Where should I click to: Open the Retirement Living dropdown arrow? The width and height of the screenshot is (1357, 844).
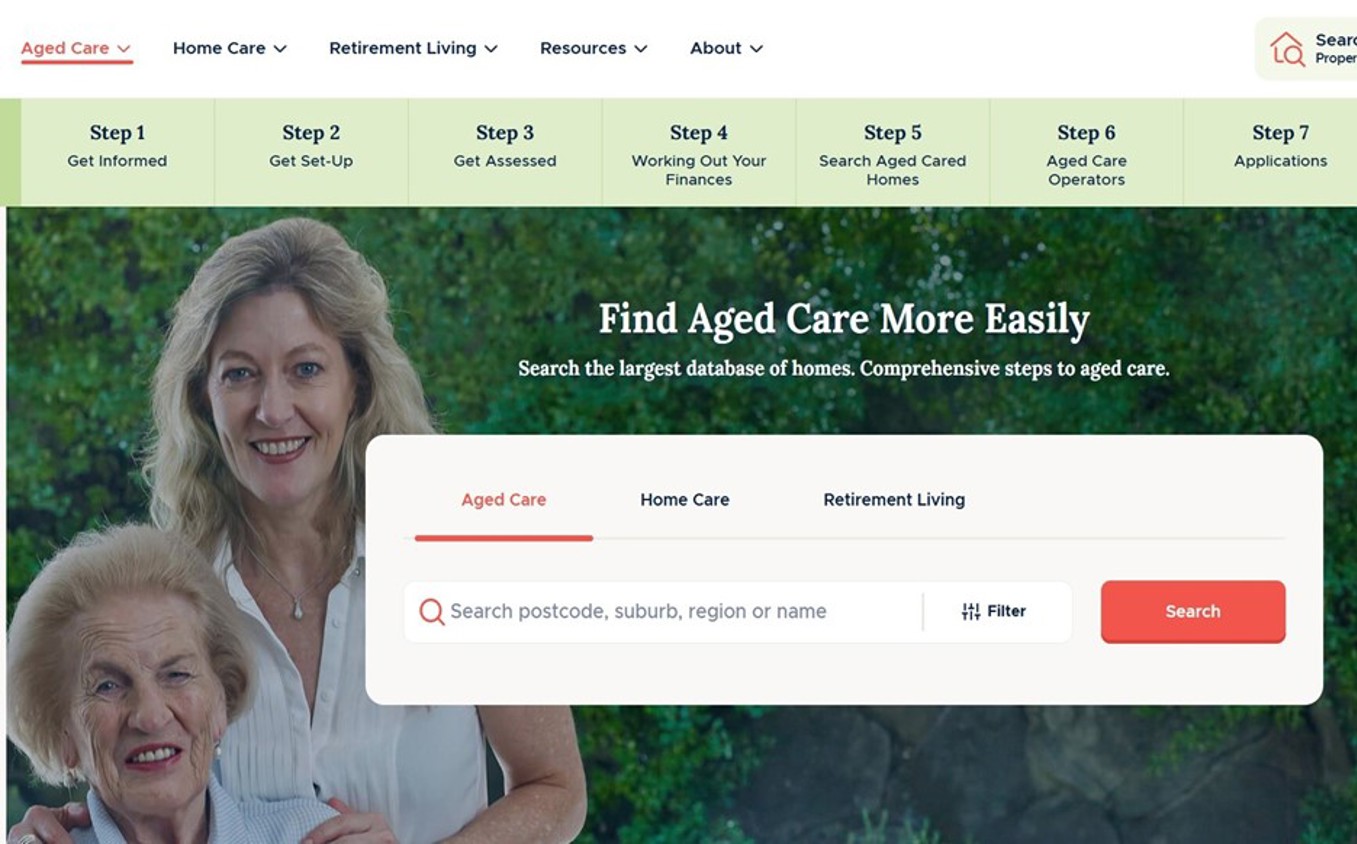click(x=491, y=48)
